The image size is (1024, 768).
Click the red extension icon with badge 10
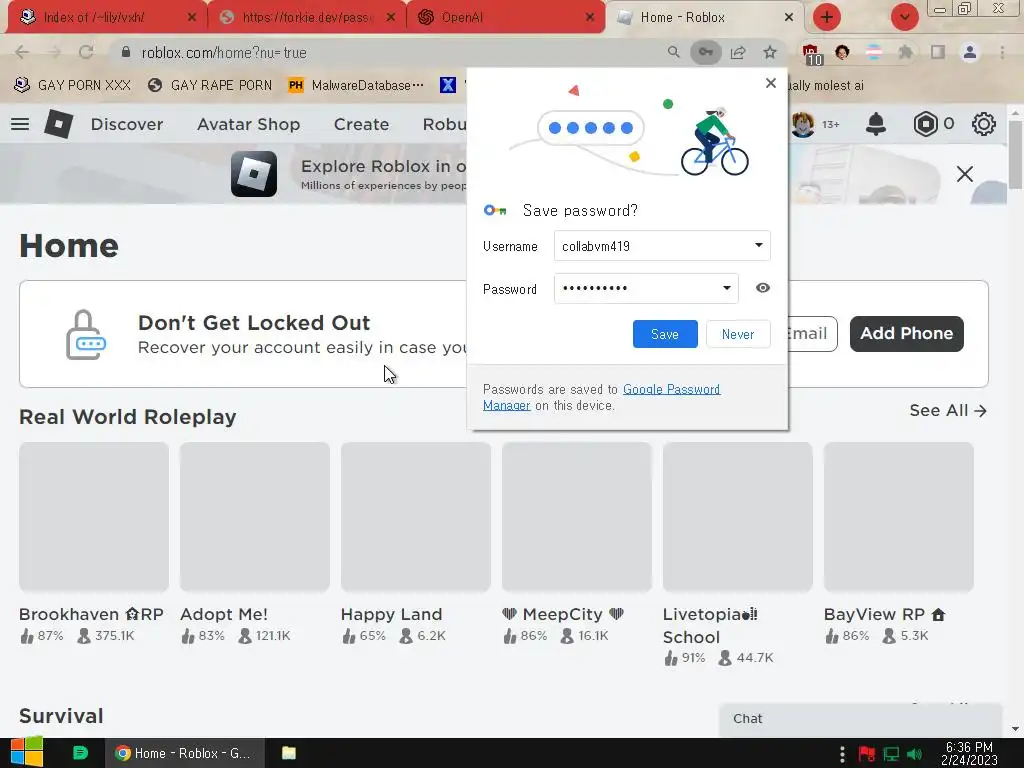pyautogui.click(x=811, y=54)
